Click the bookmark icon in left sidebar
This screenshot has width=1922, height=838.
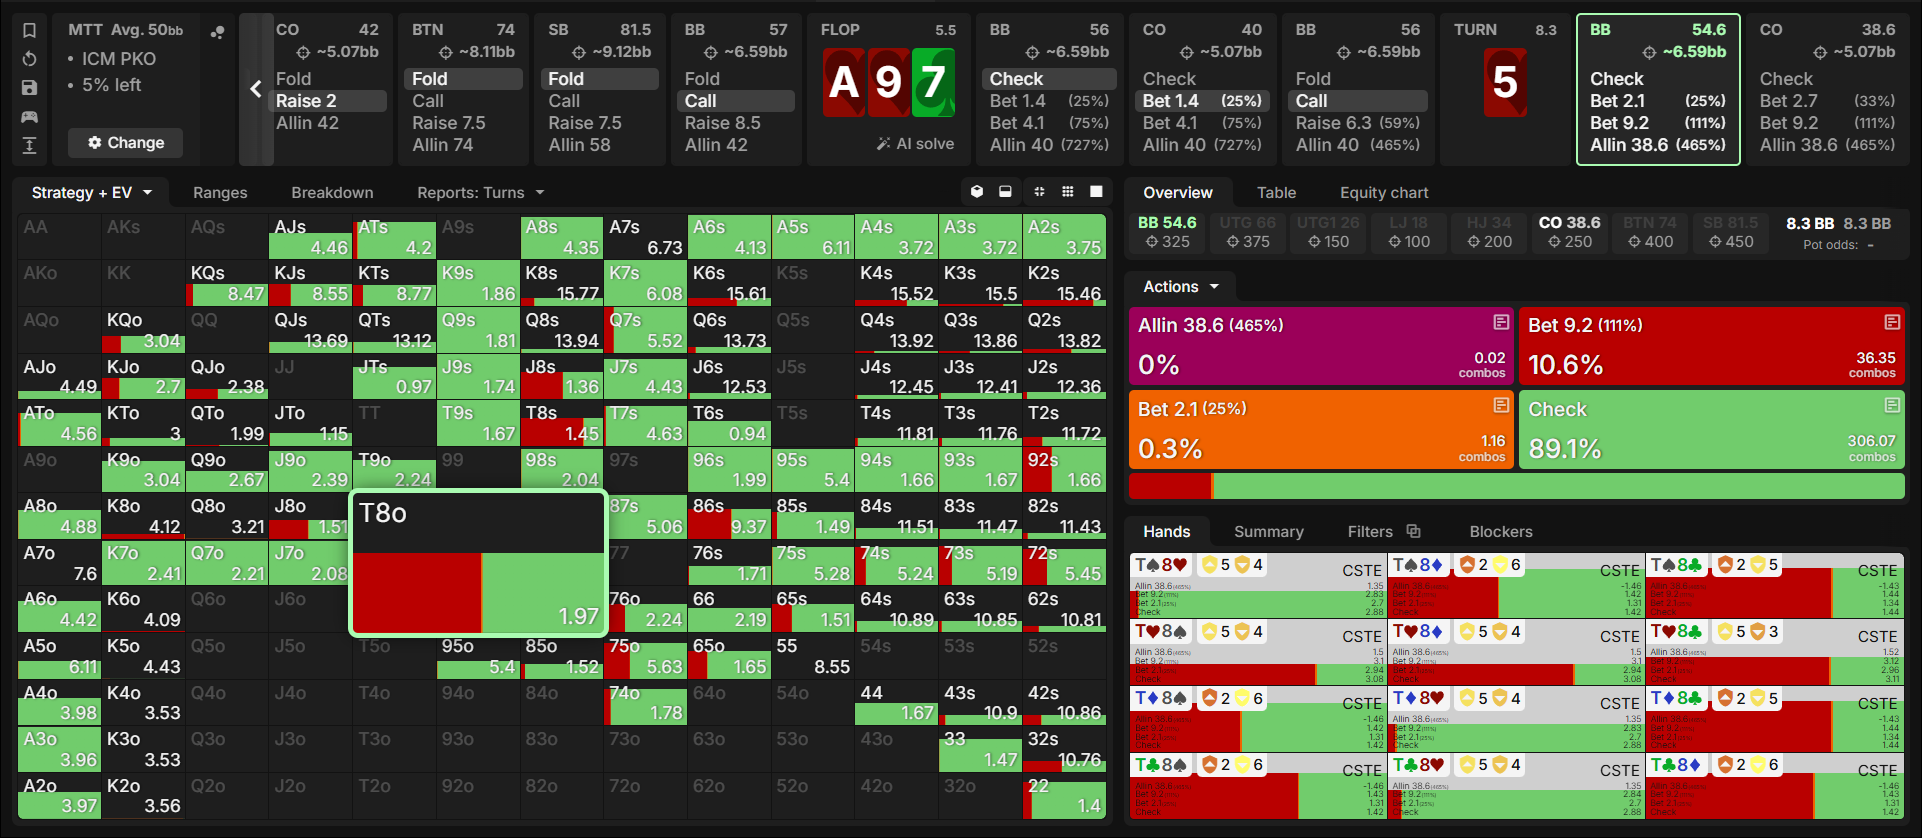(x=29, y=31)
